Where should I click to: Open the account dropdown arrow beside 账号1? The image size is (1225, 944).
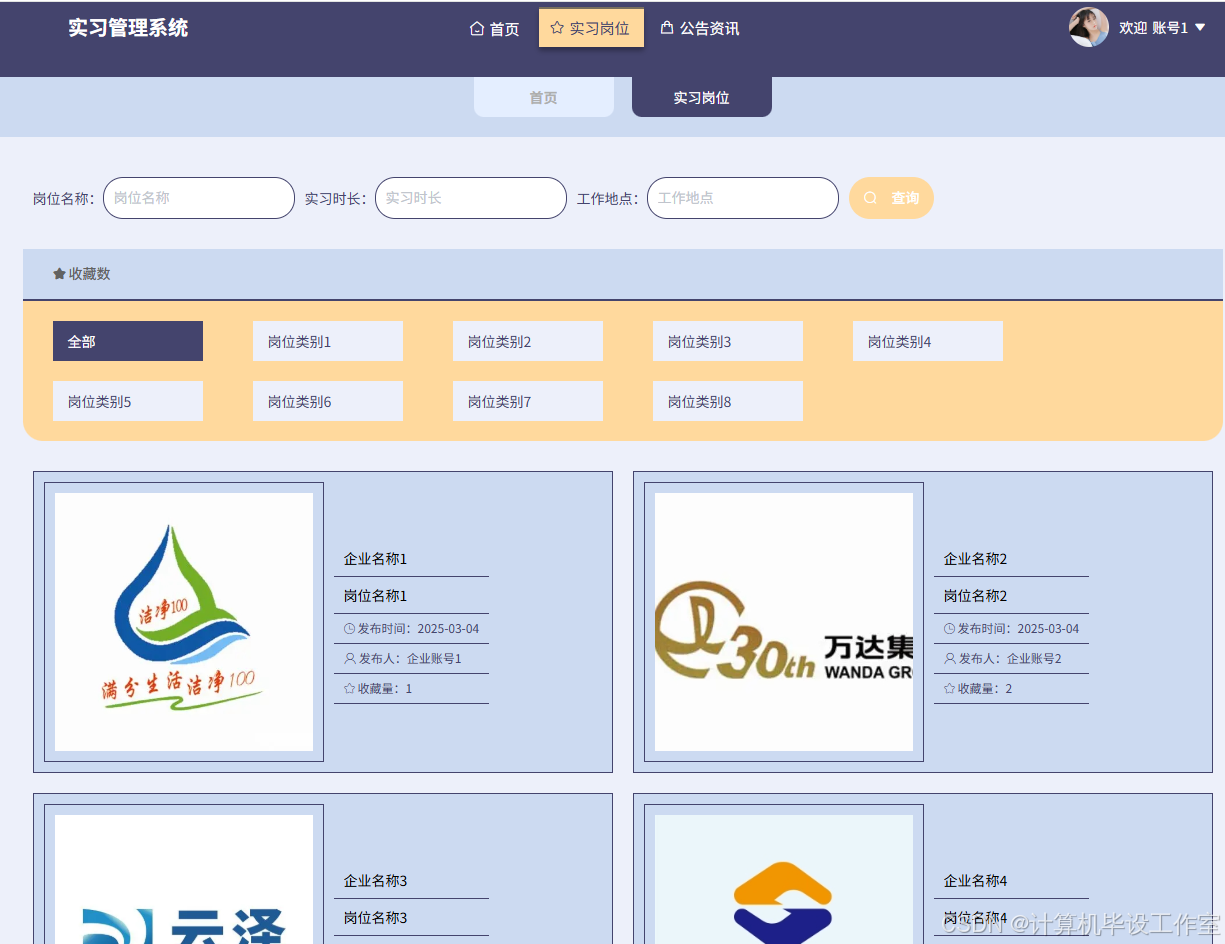pyautogui.click(x=1200, y=28)
